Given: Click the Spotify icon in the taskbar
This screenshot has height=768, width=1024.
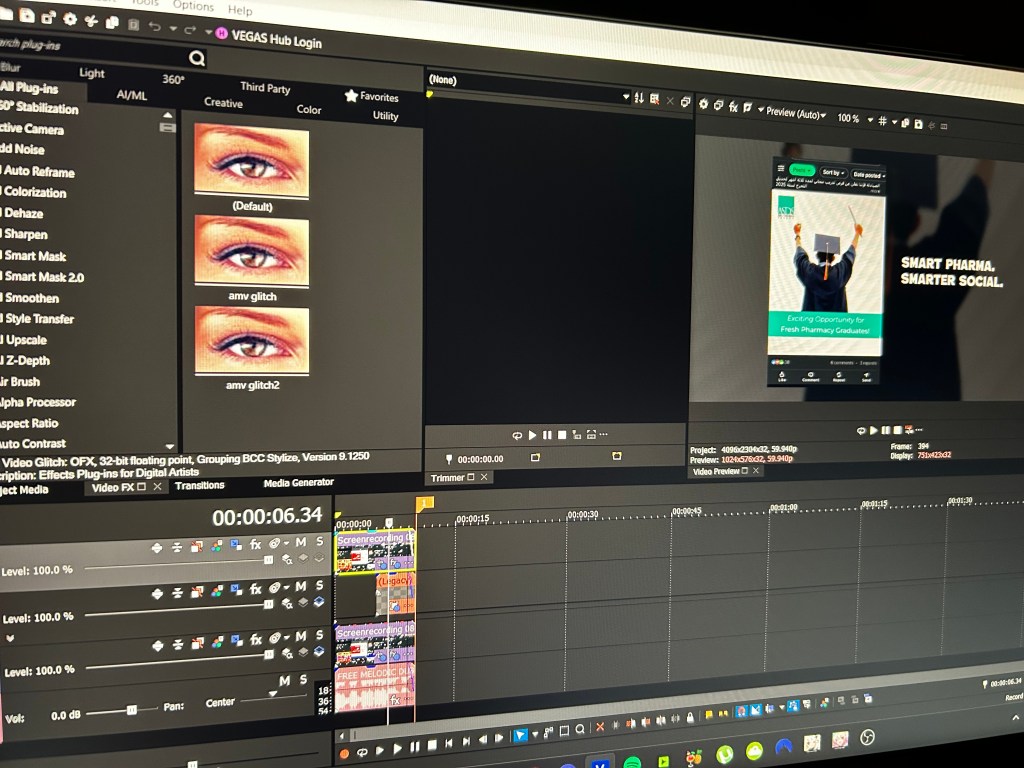Looking at the screenshot, I should tap(632, 762).
